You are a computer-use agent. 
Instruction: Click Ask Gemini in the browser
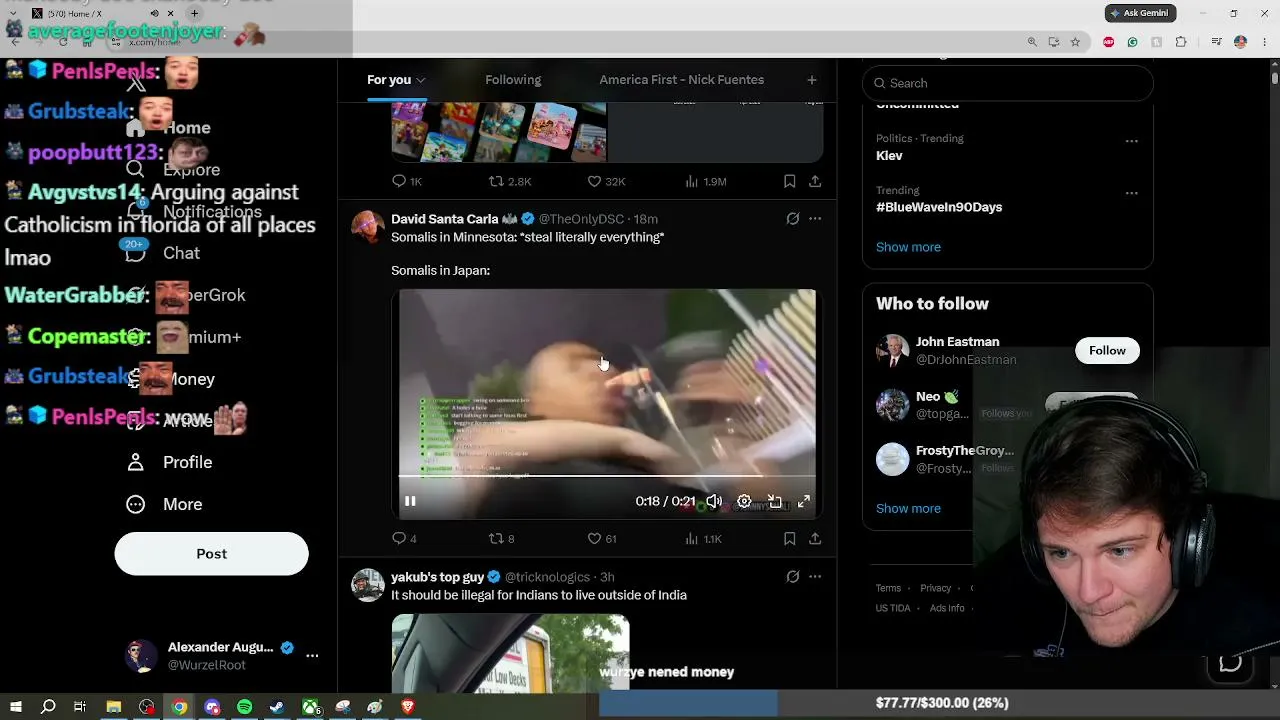[x=1140, y=13]
